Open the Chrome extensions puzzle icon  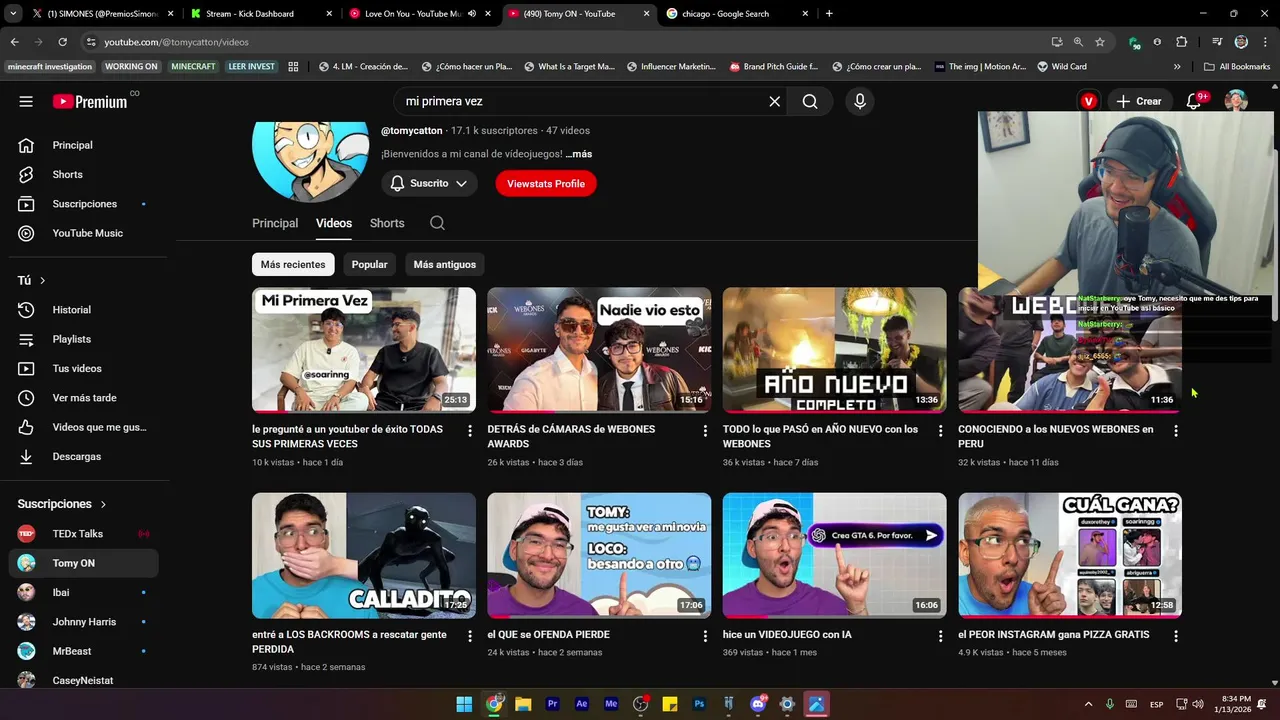(1182, 42)
